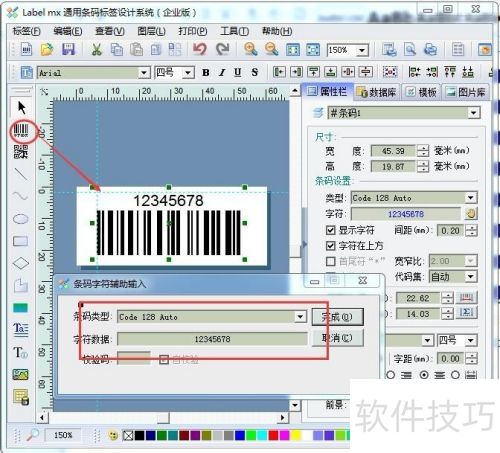Select the filled teal rectangle tool
Image resolution: width=500 pixels, height=453 pixels.
21,308
